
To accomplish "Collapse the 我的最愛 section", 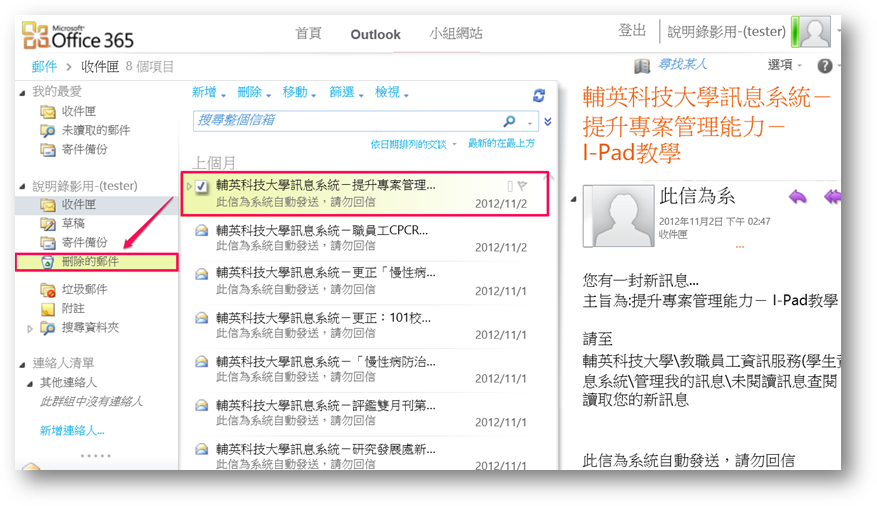I will click(x=22, y=92).
